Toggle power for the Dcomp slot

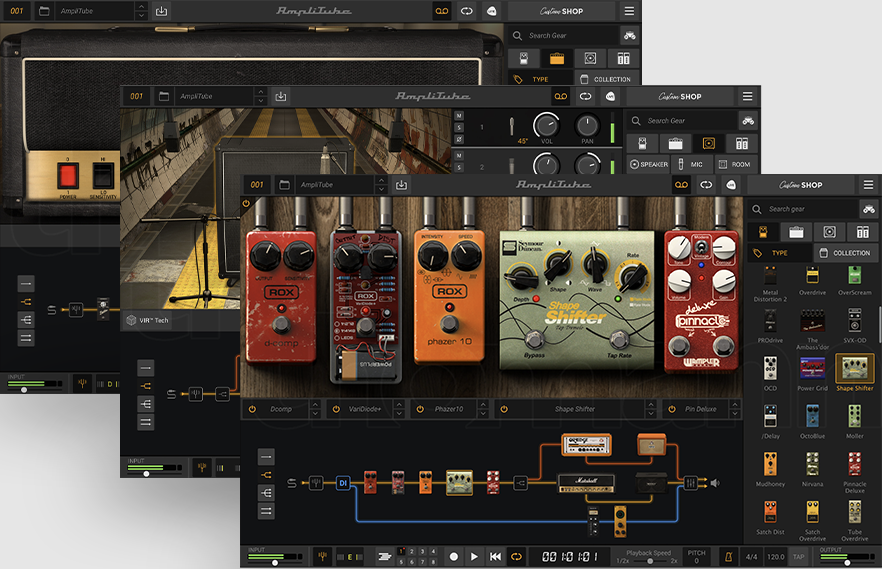point(252,409)
